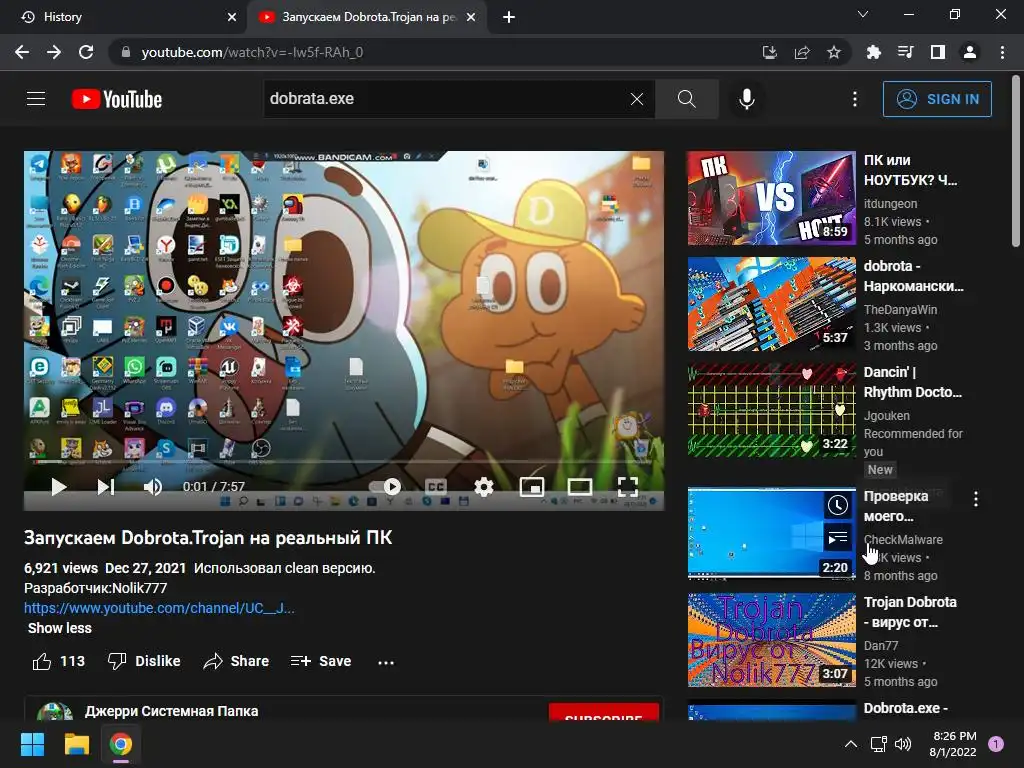Toggle the autoplay switch in player
Viewport: 1024px width, 768px height.
pos(385,487)
